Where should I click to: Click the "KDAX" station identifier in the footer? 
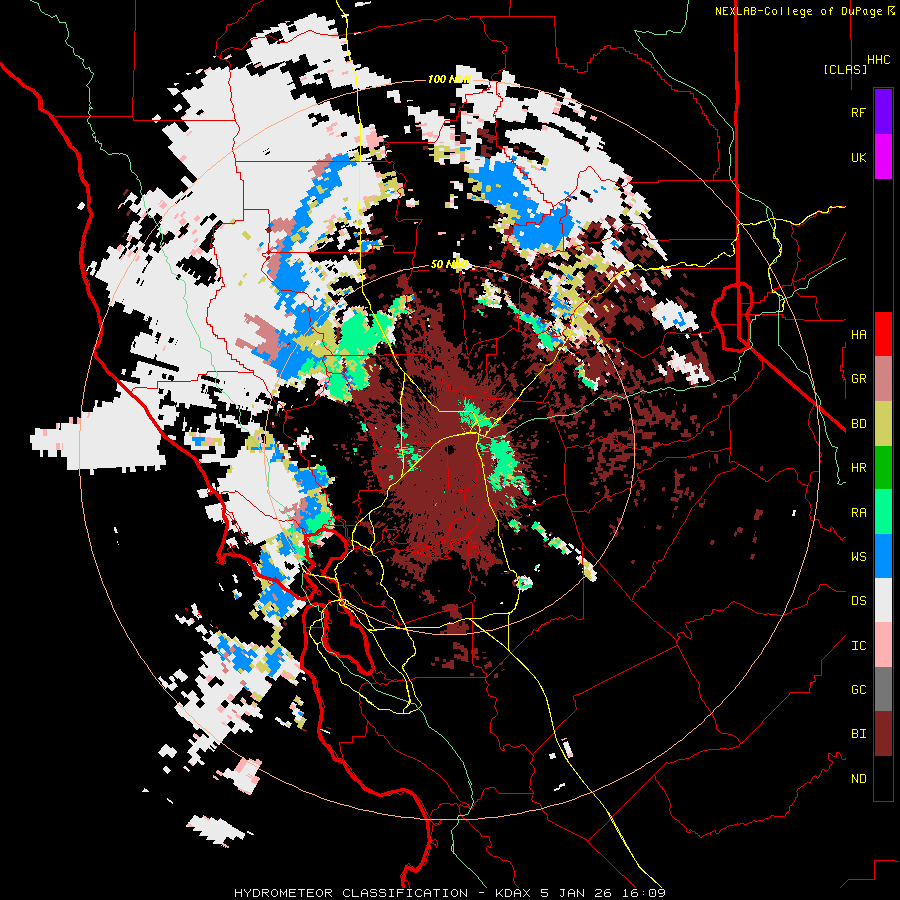(514, 893)
